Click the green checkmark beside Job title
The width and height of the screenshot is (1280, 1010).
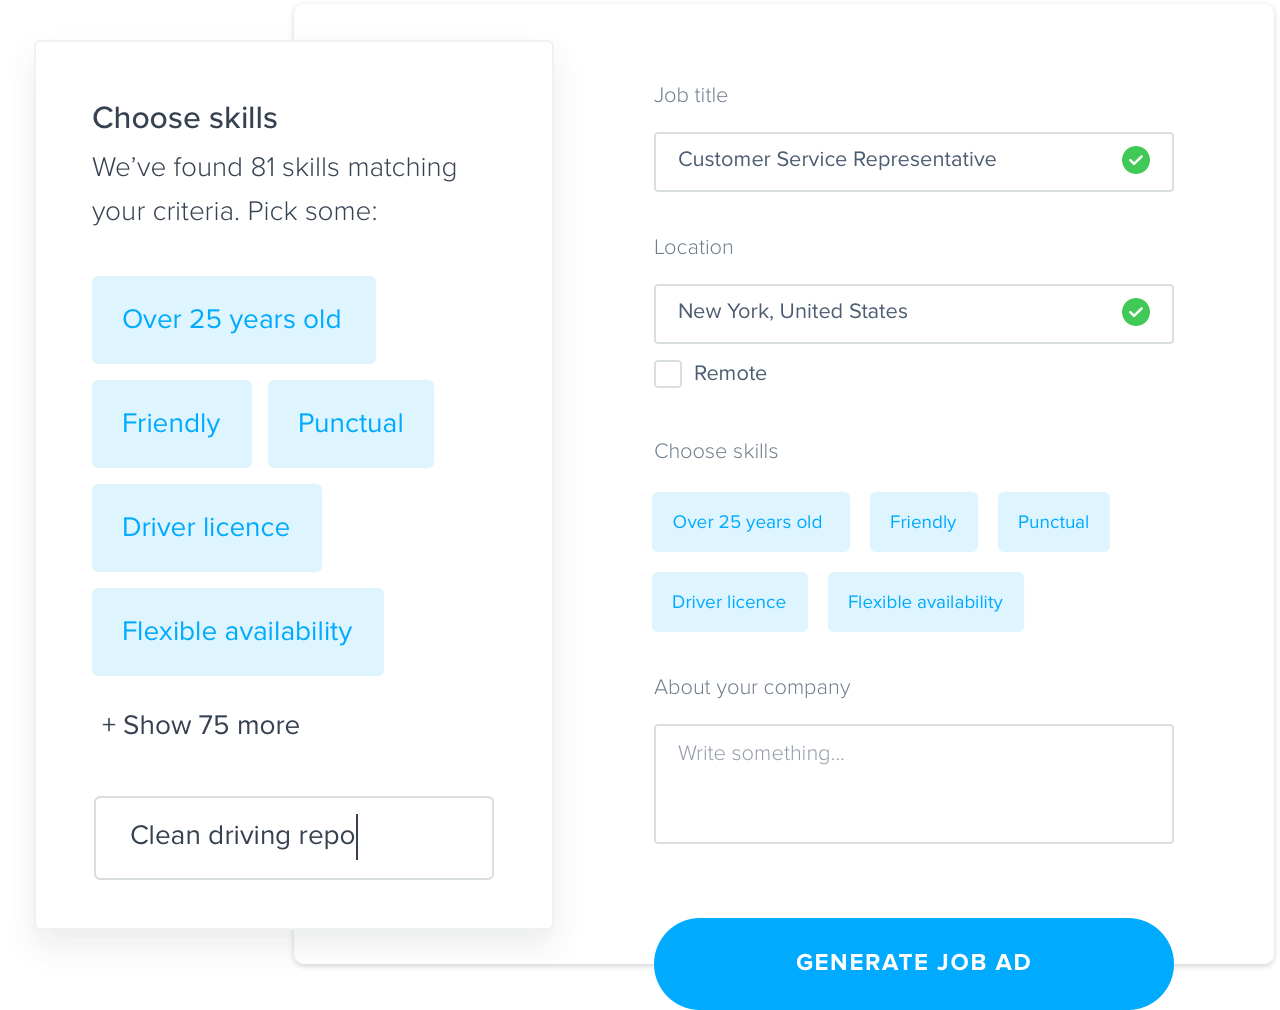click(1136, 160)
